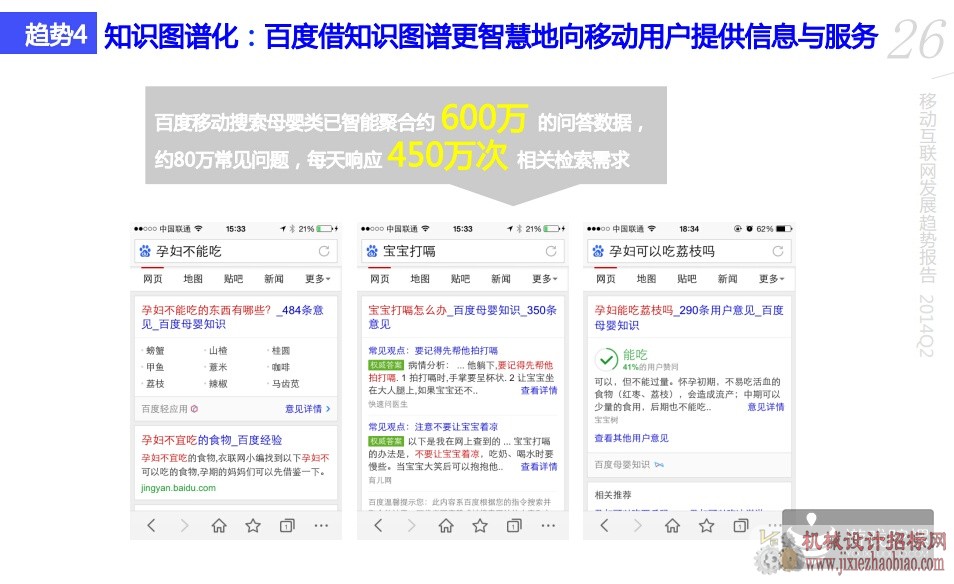
Task: Click Baidu paw logo beside 孕妇可以吃荔枝吗 query
Action: [598, 251]
